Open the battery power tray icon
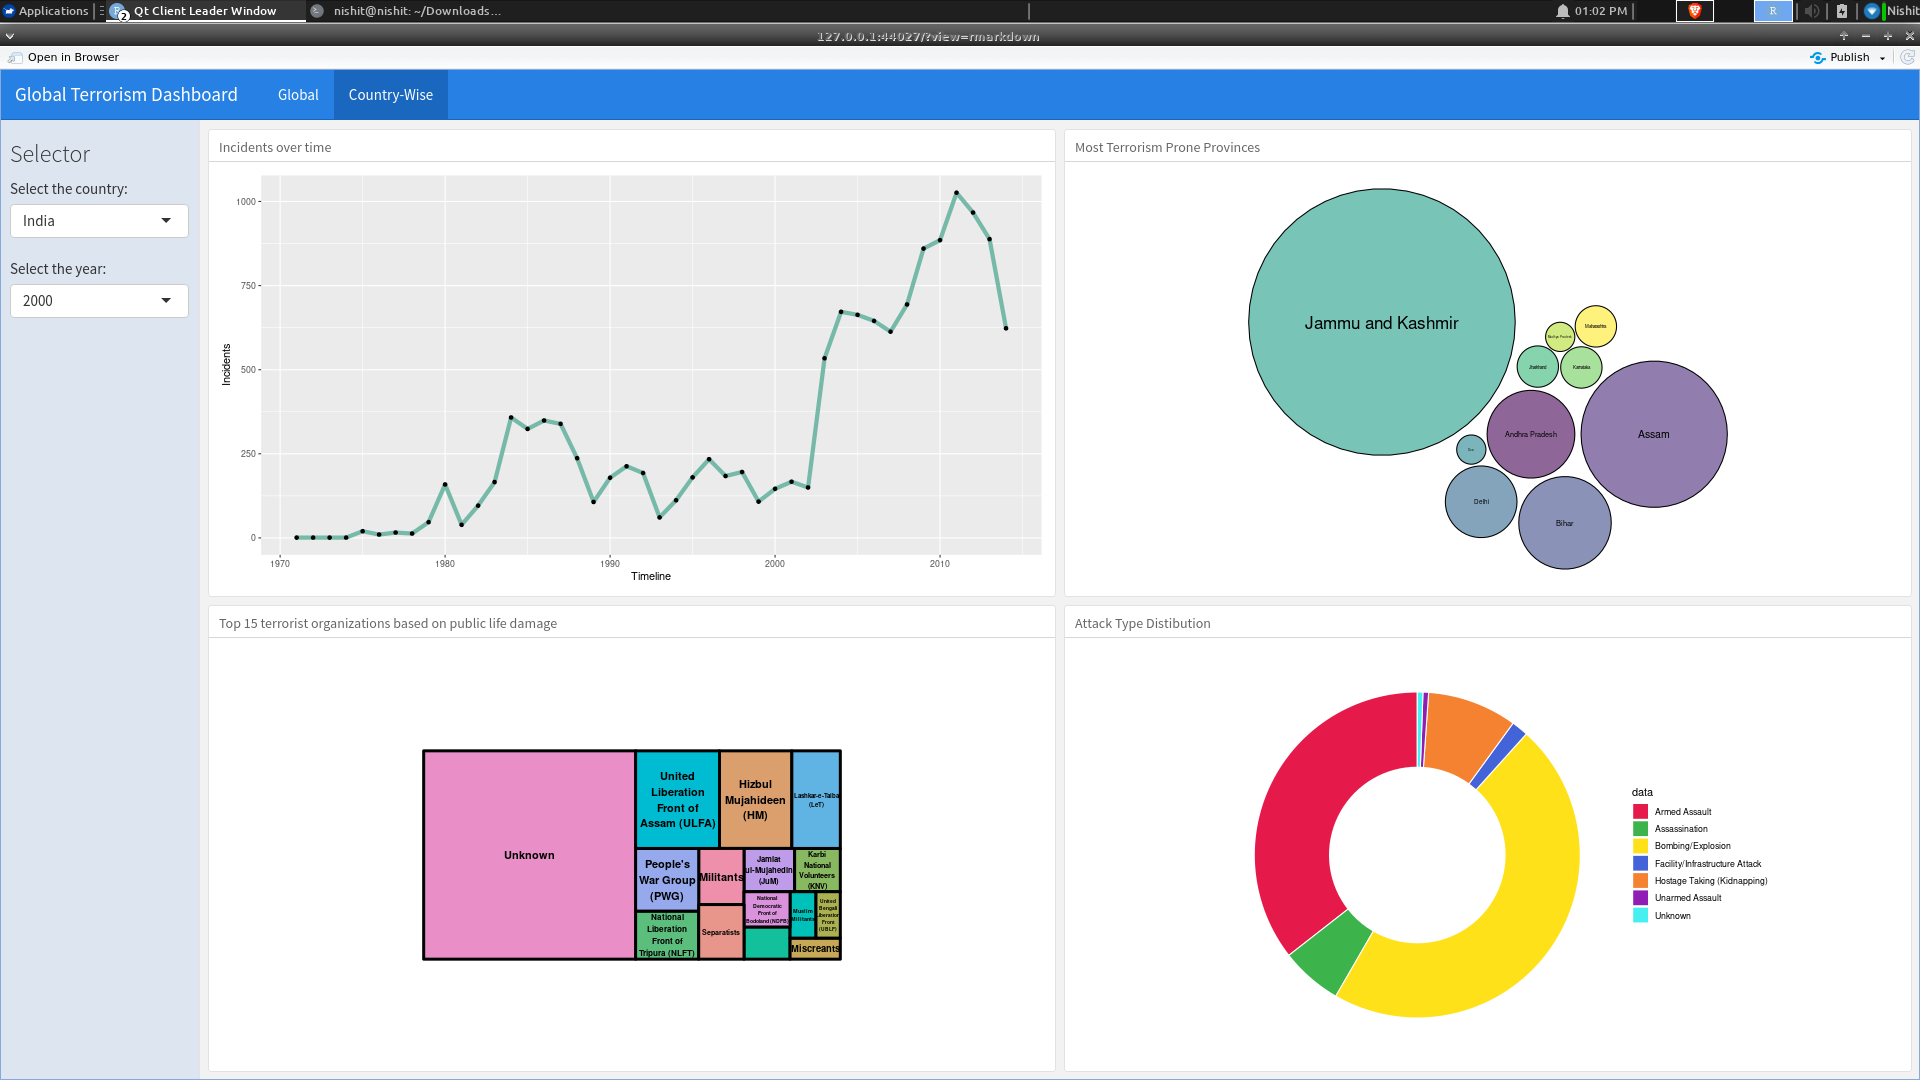This screenshot has height=1080, width=1920. coord(1842,11)
